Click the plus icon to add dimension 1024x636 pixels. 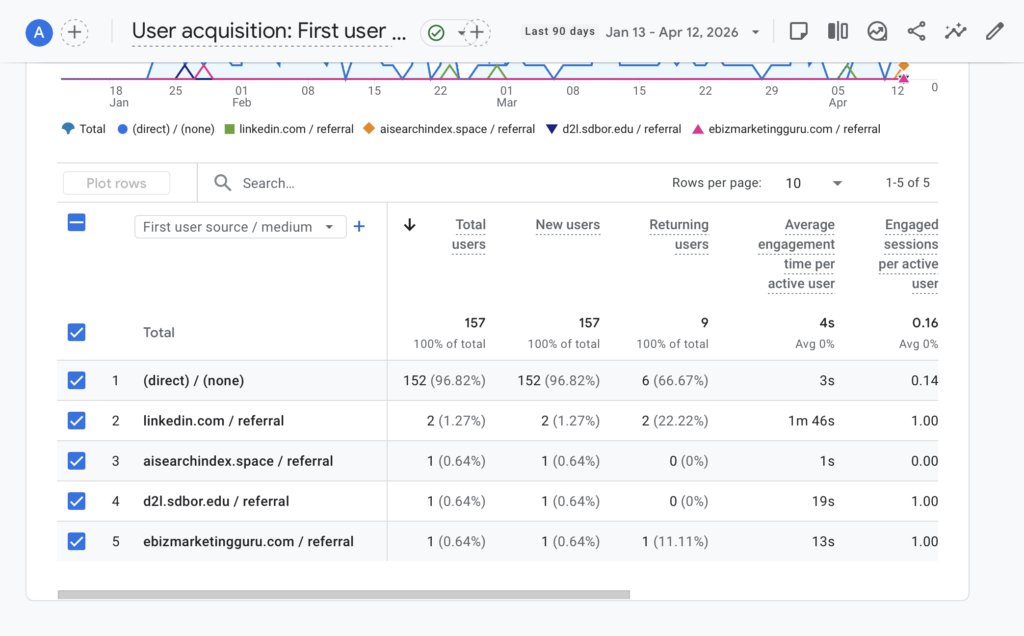(359, 227)
